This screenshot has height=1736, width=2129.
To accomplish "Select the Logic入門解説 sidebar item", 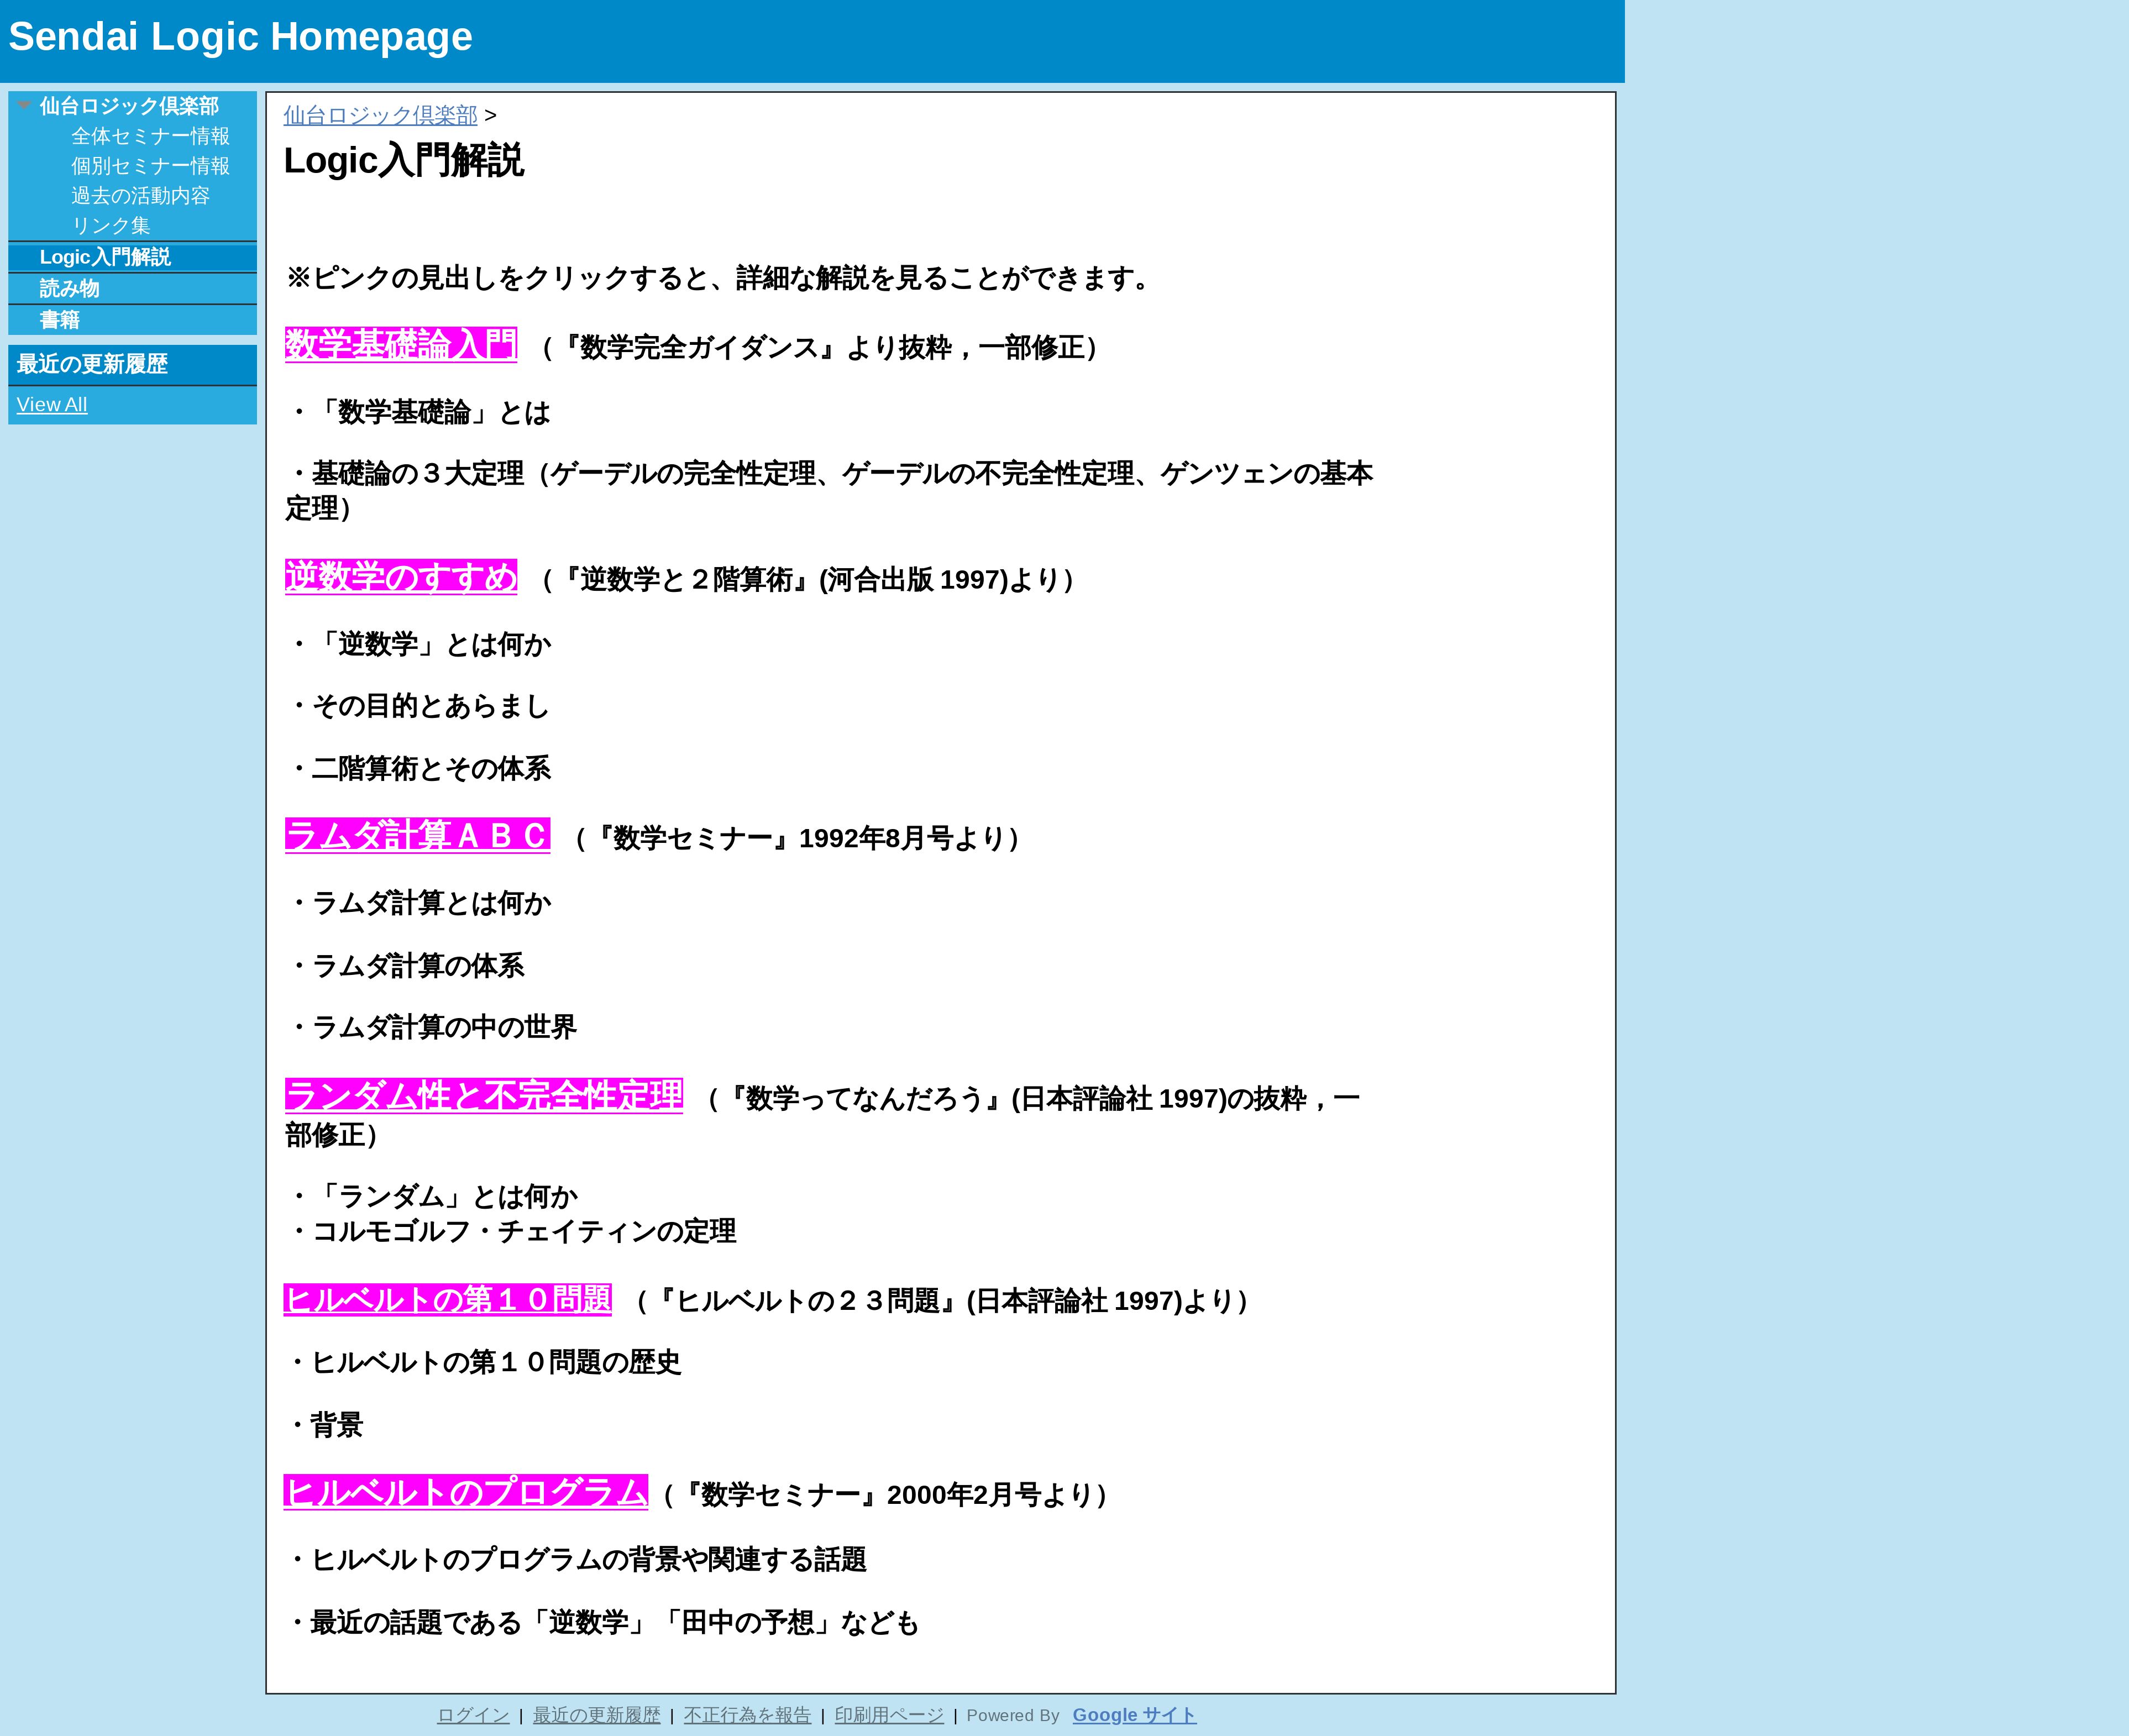I will [x=105, y=257].
